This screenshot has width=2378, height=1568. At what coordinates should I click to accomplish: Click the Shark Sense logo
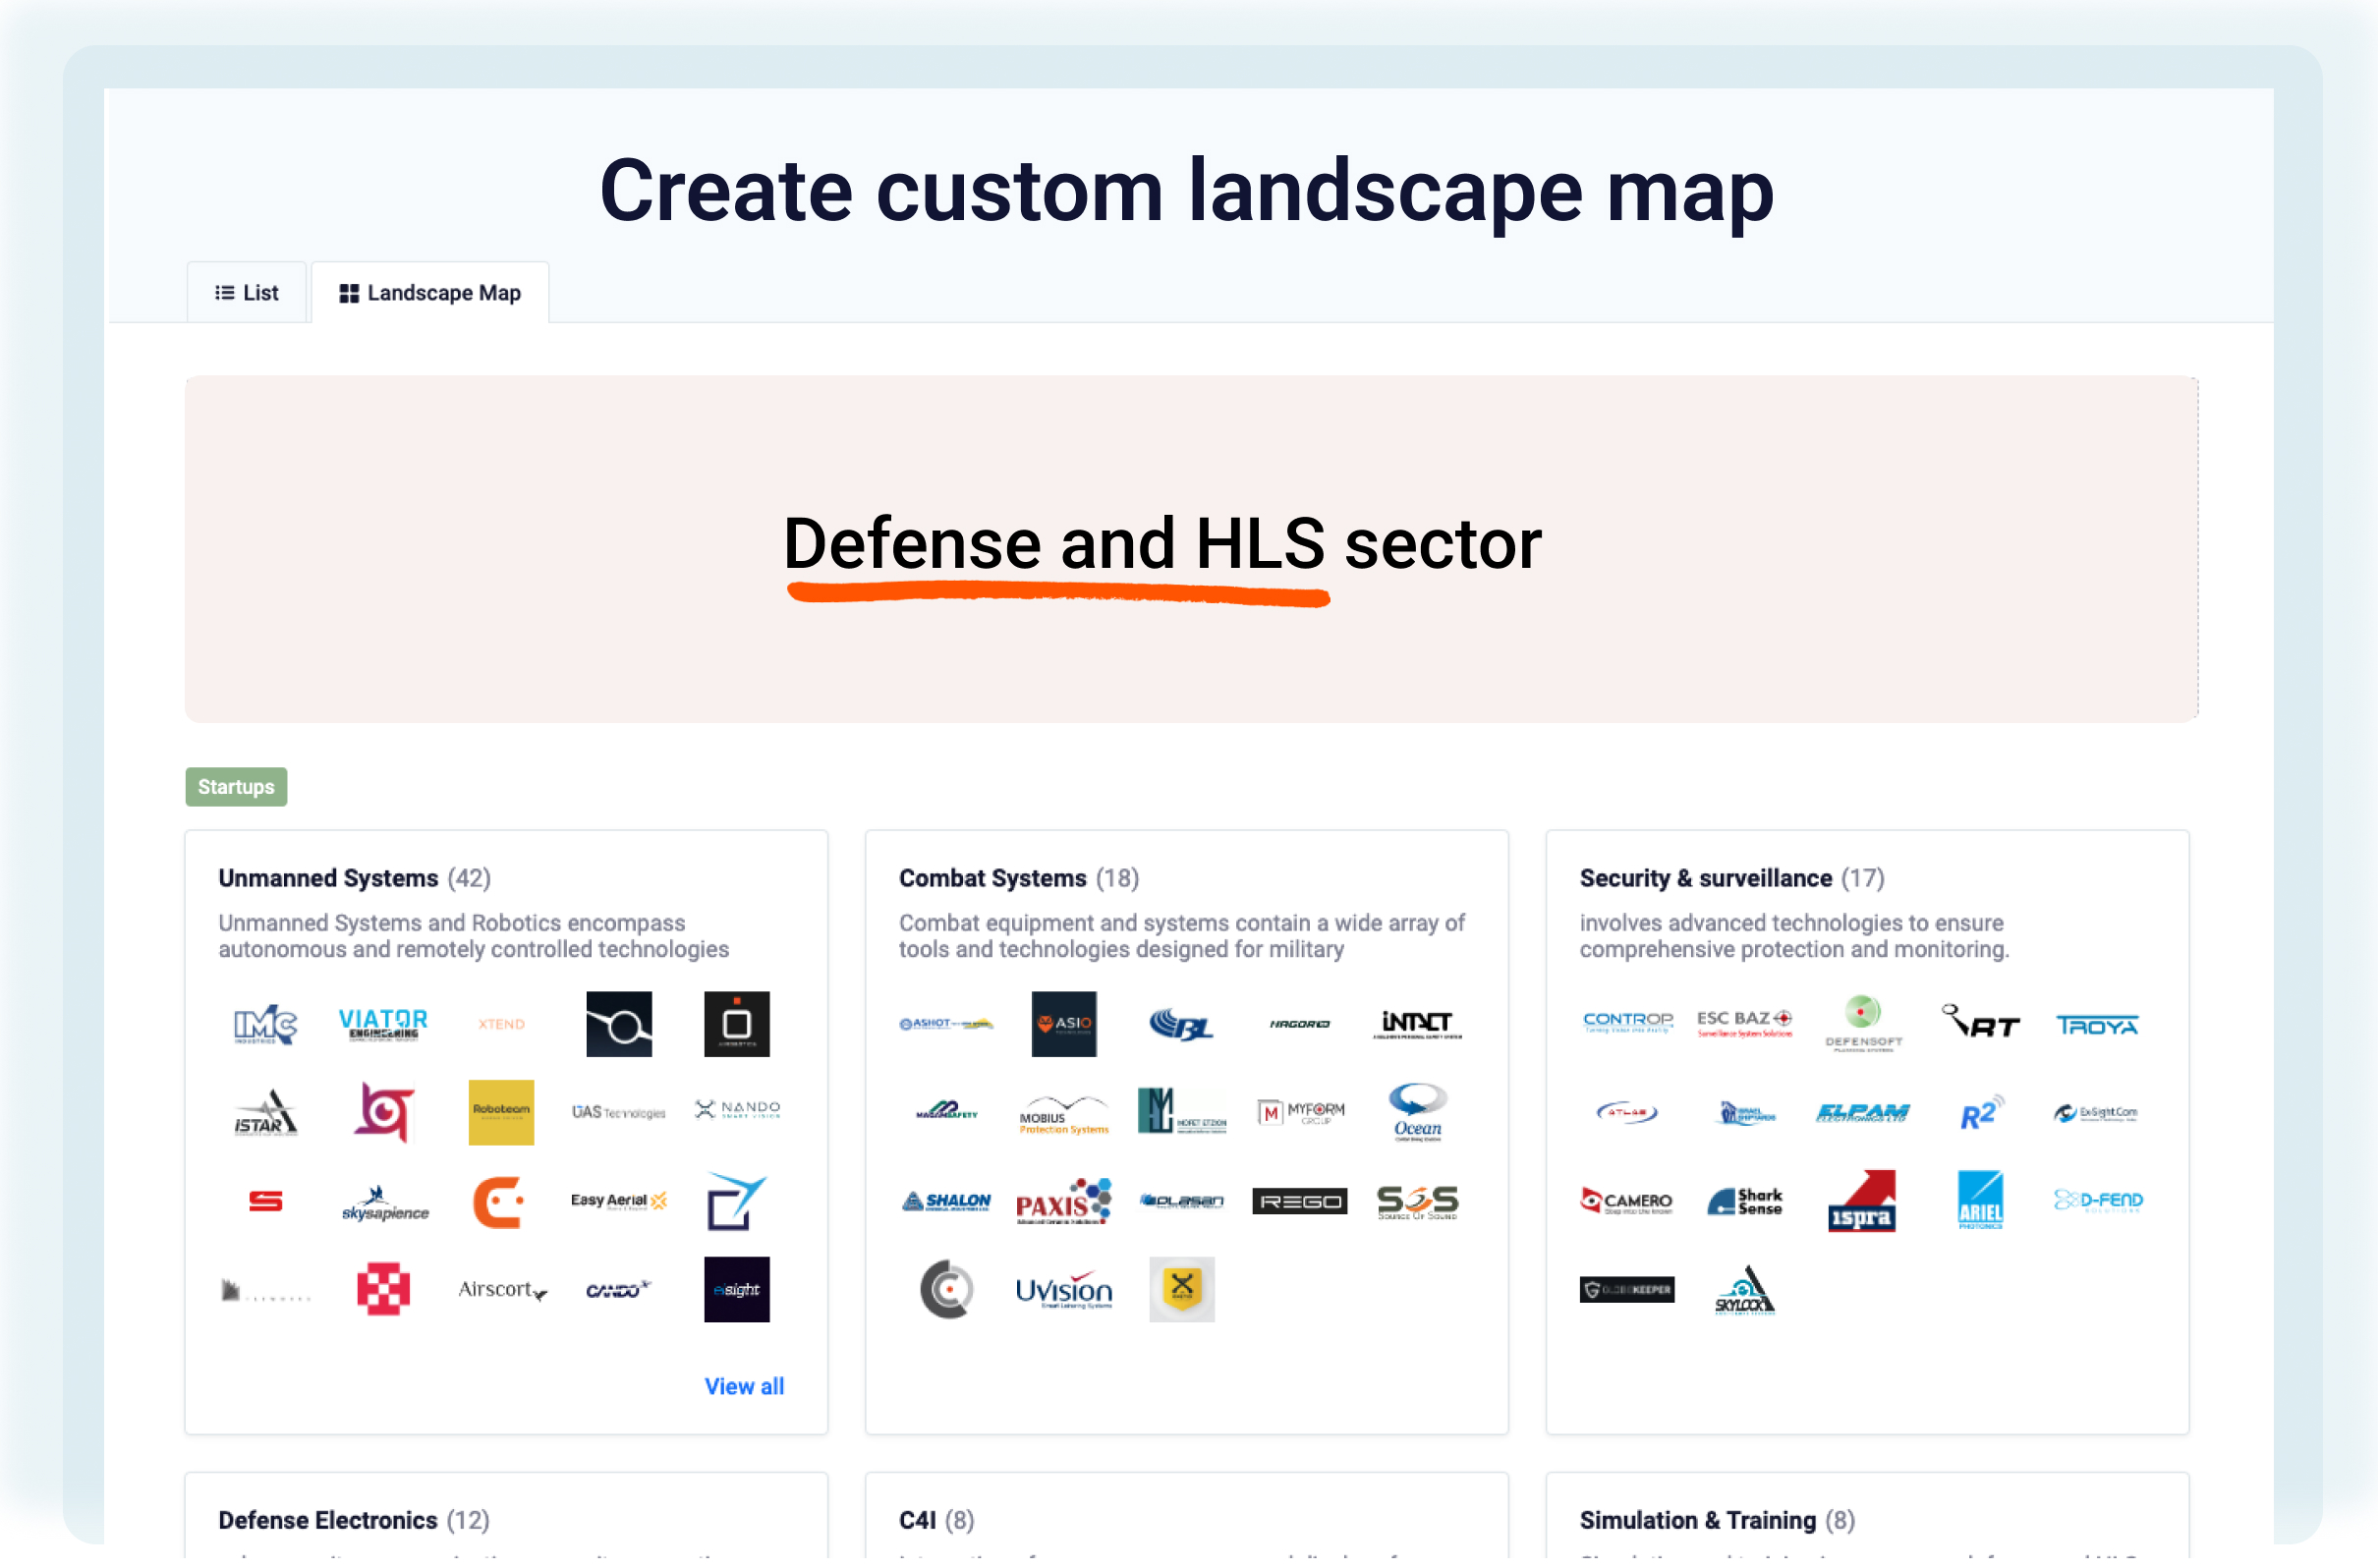[1745, 1202]
